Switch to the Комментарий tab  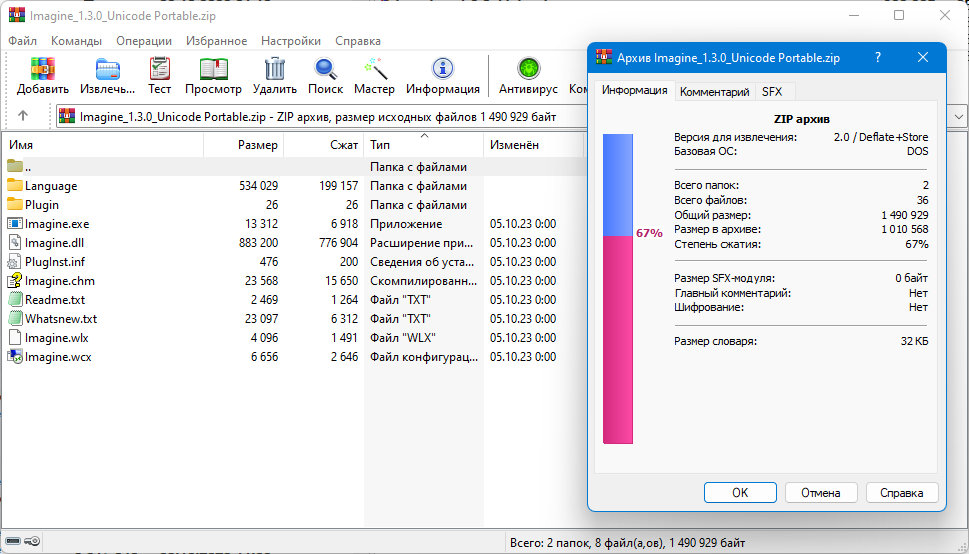(x=714, y=91)
